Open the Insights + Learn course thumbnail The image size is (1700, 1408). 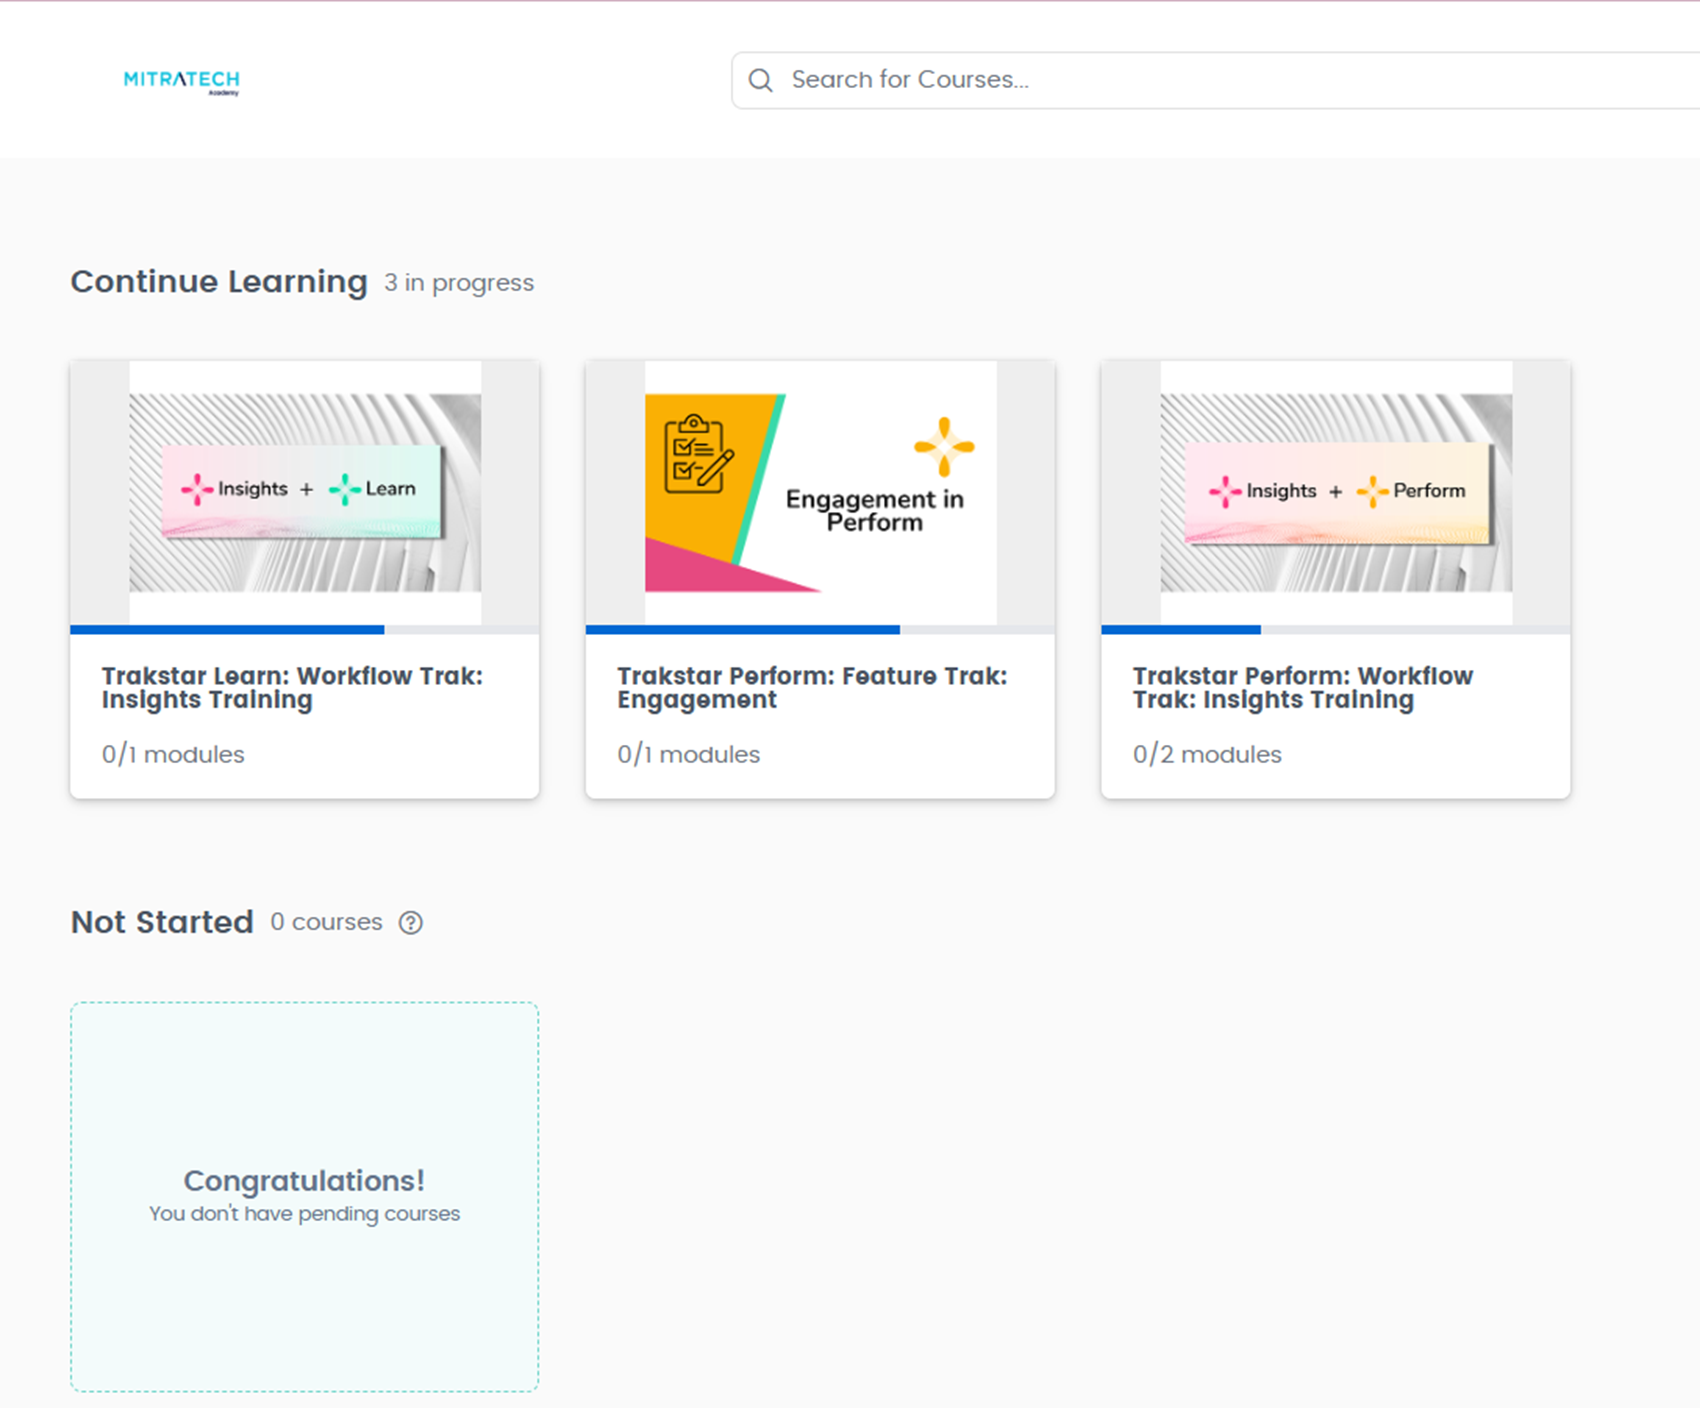(x=305, y=493)
